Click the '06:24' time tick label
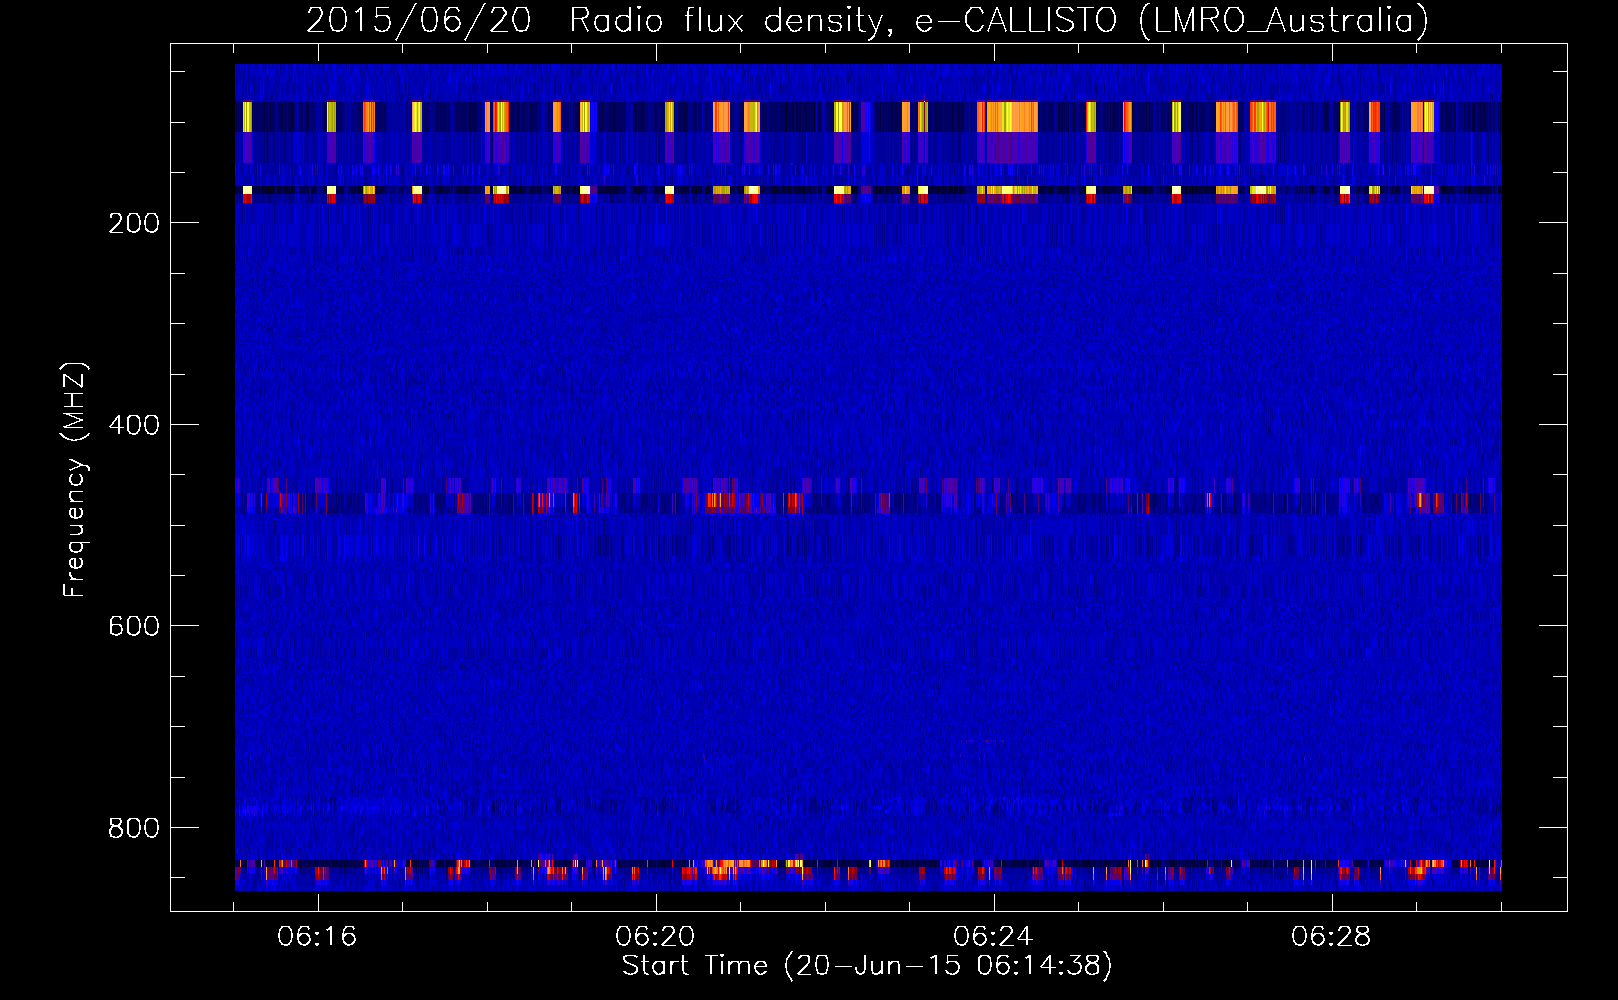 (x=993, y=937)
